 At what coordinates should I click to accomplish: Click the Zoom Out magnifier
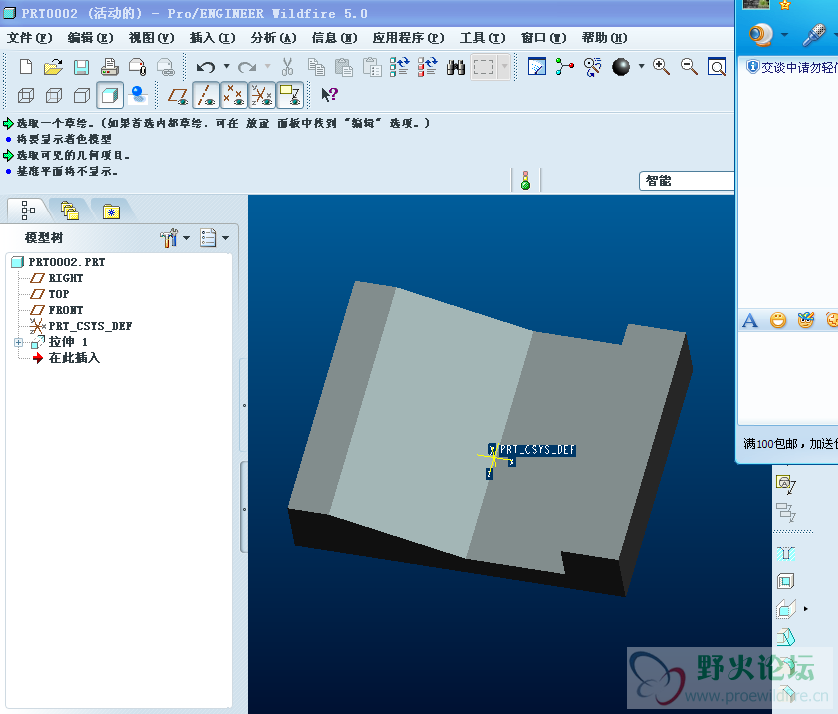coord(689,67)
